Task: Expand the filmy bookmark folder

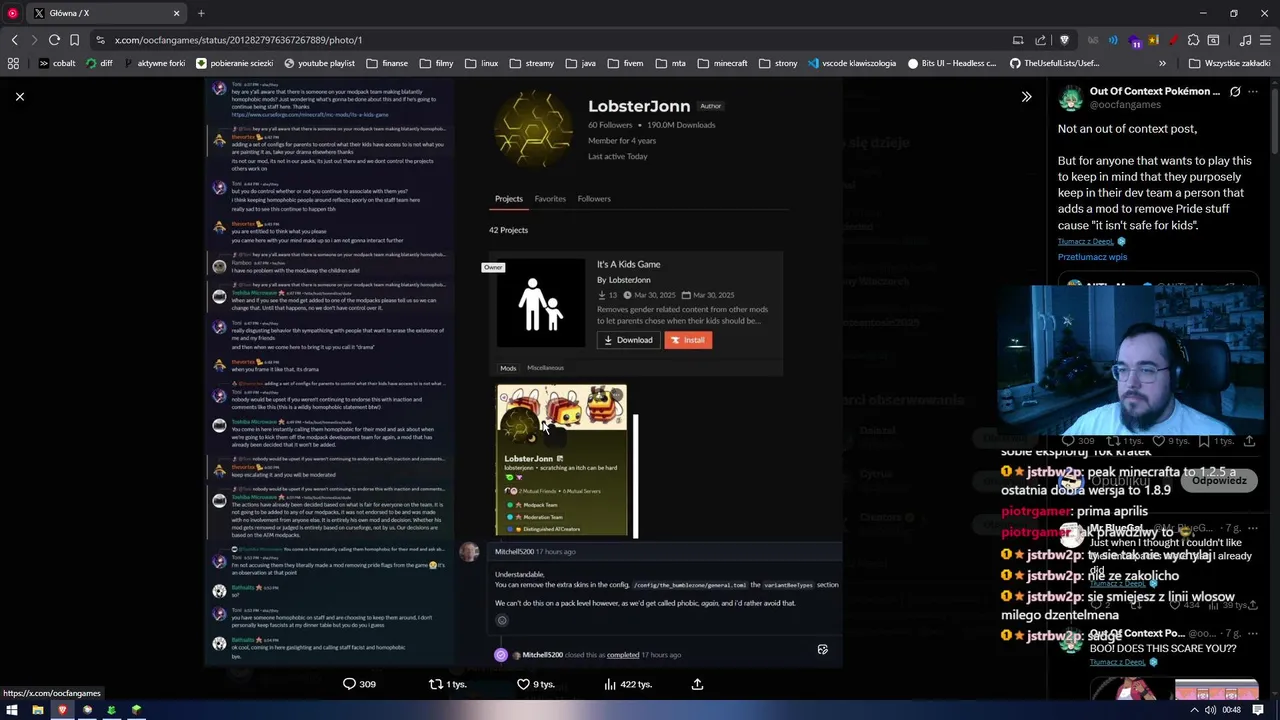Action: pyautogui.click(x=436, y=63)
